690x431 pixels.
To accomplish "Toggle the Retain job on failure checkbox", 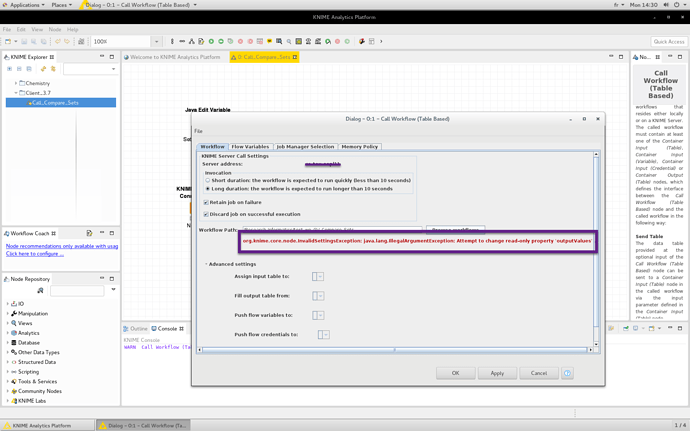I will (x=206, y=203).
